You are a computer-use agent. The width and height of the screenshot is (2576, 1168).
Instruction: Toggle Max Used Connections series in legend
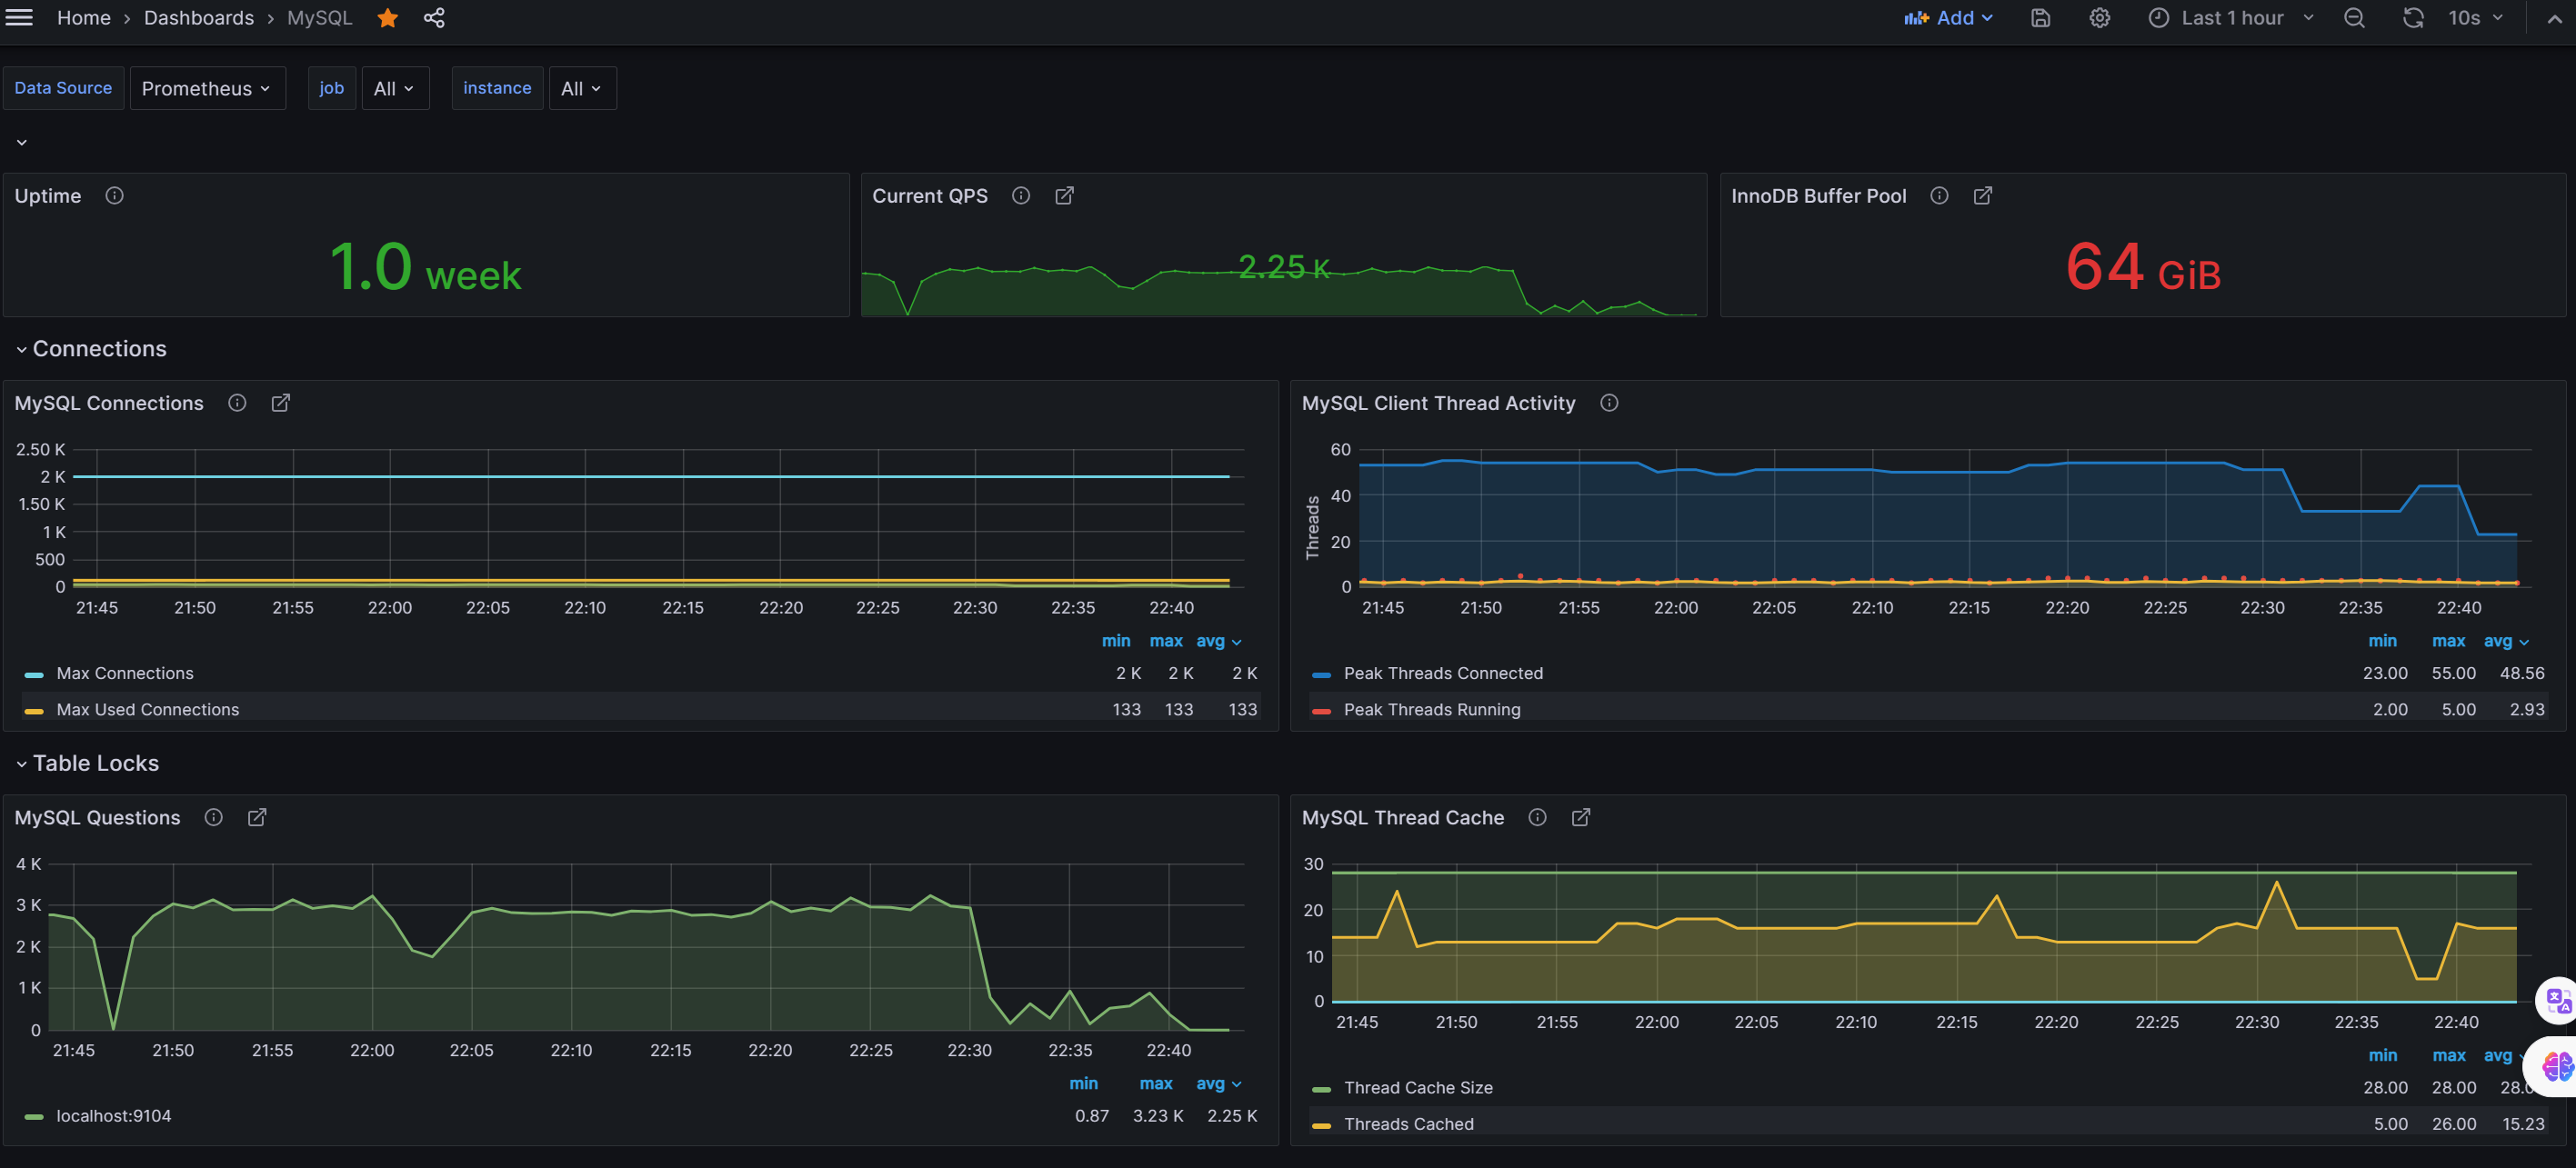[148, 709]
